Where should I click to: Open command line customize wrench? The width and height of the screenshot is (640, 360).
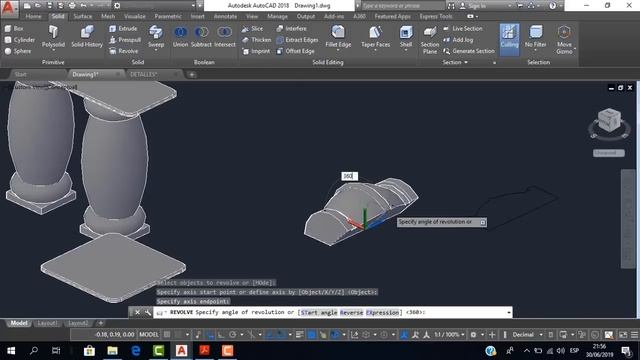pyautogui.click(x=147, y=313)
